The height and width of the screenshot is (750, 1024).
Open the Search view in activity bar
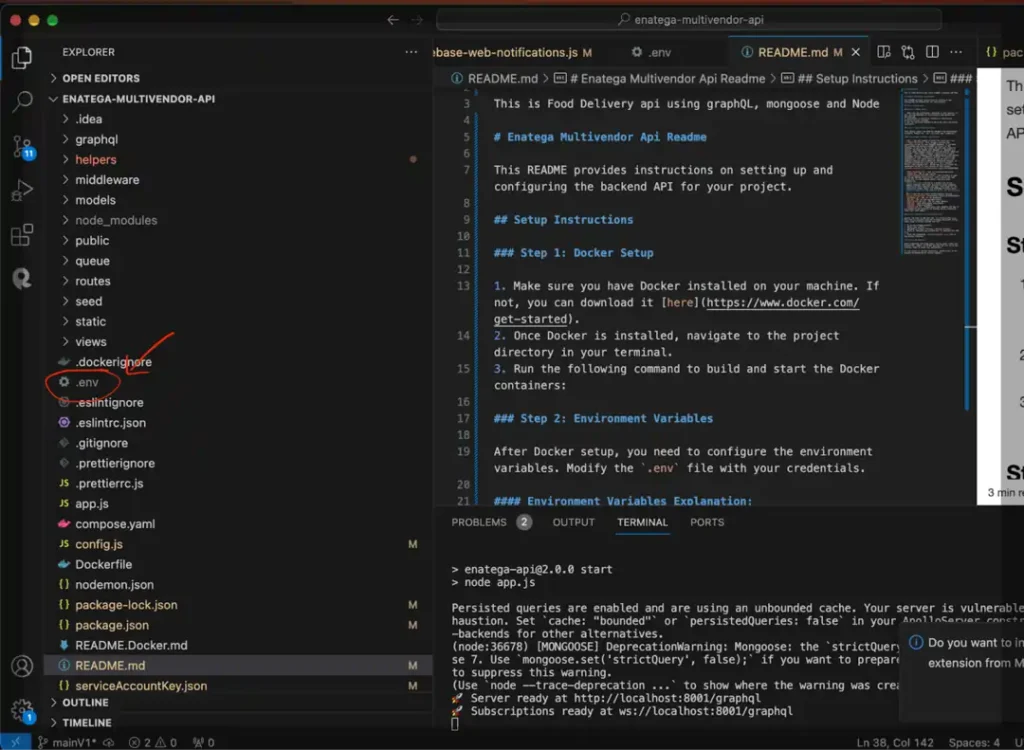point(22,101)
